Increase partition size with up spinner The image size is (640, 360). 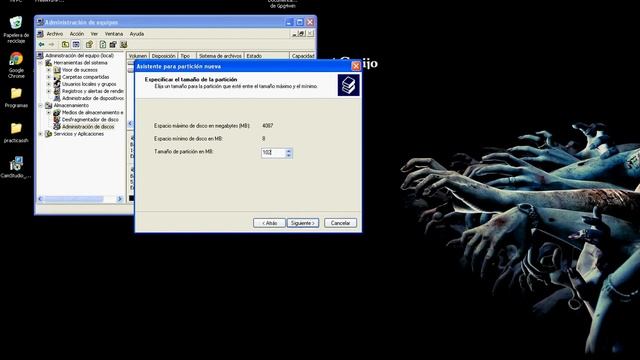(289, 151)
